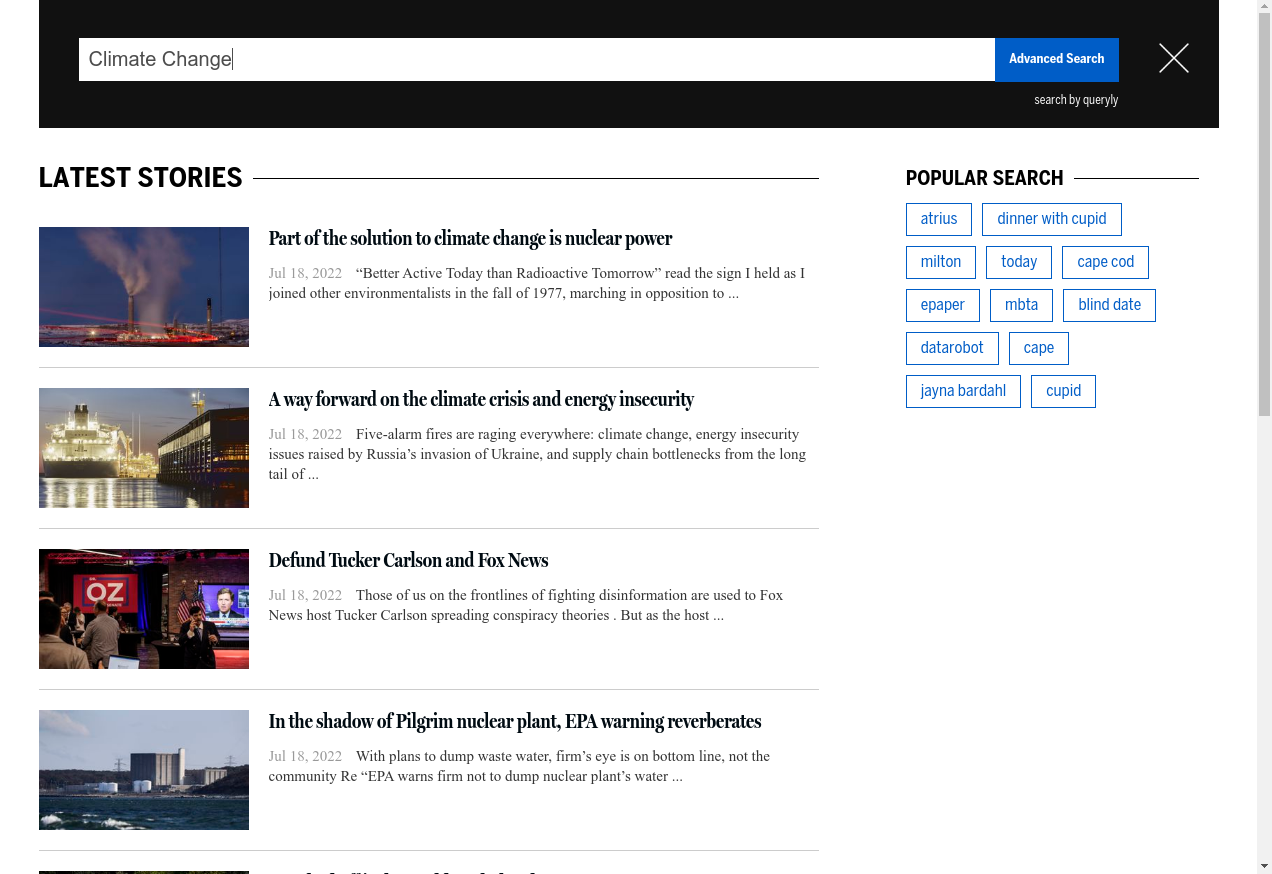1272x874 pixels.
Task: Select the 'atrius' popular search tag
Action: click(938, 219)
